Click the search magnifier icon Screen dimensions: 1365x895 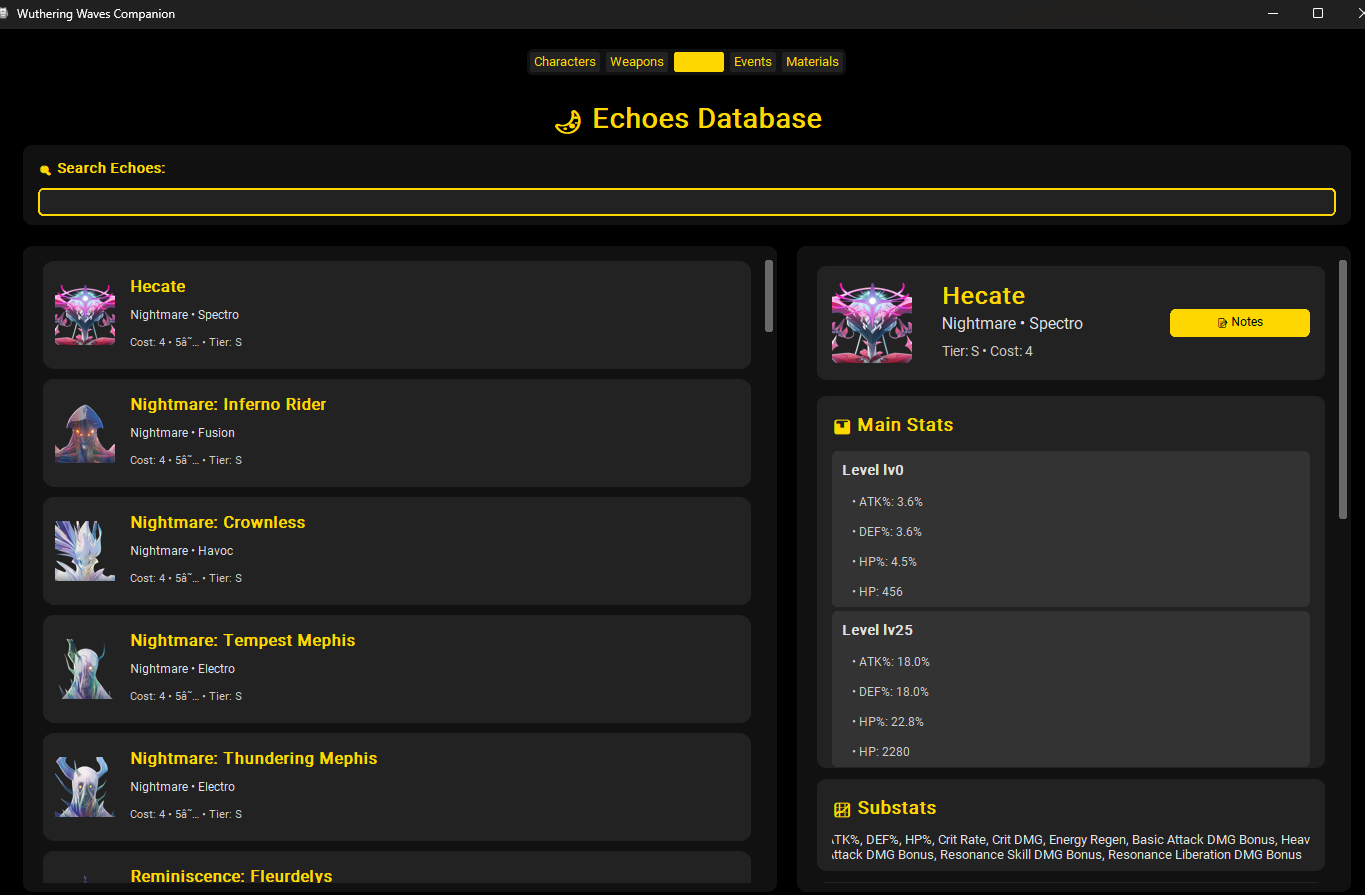[x=45, y=170]
